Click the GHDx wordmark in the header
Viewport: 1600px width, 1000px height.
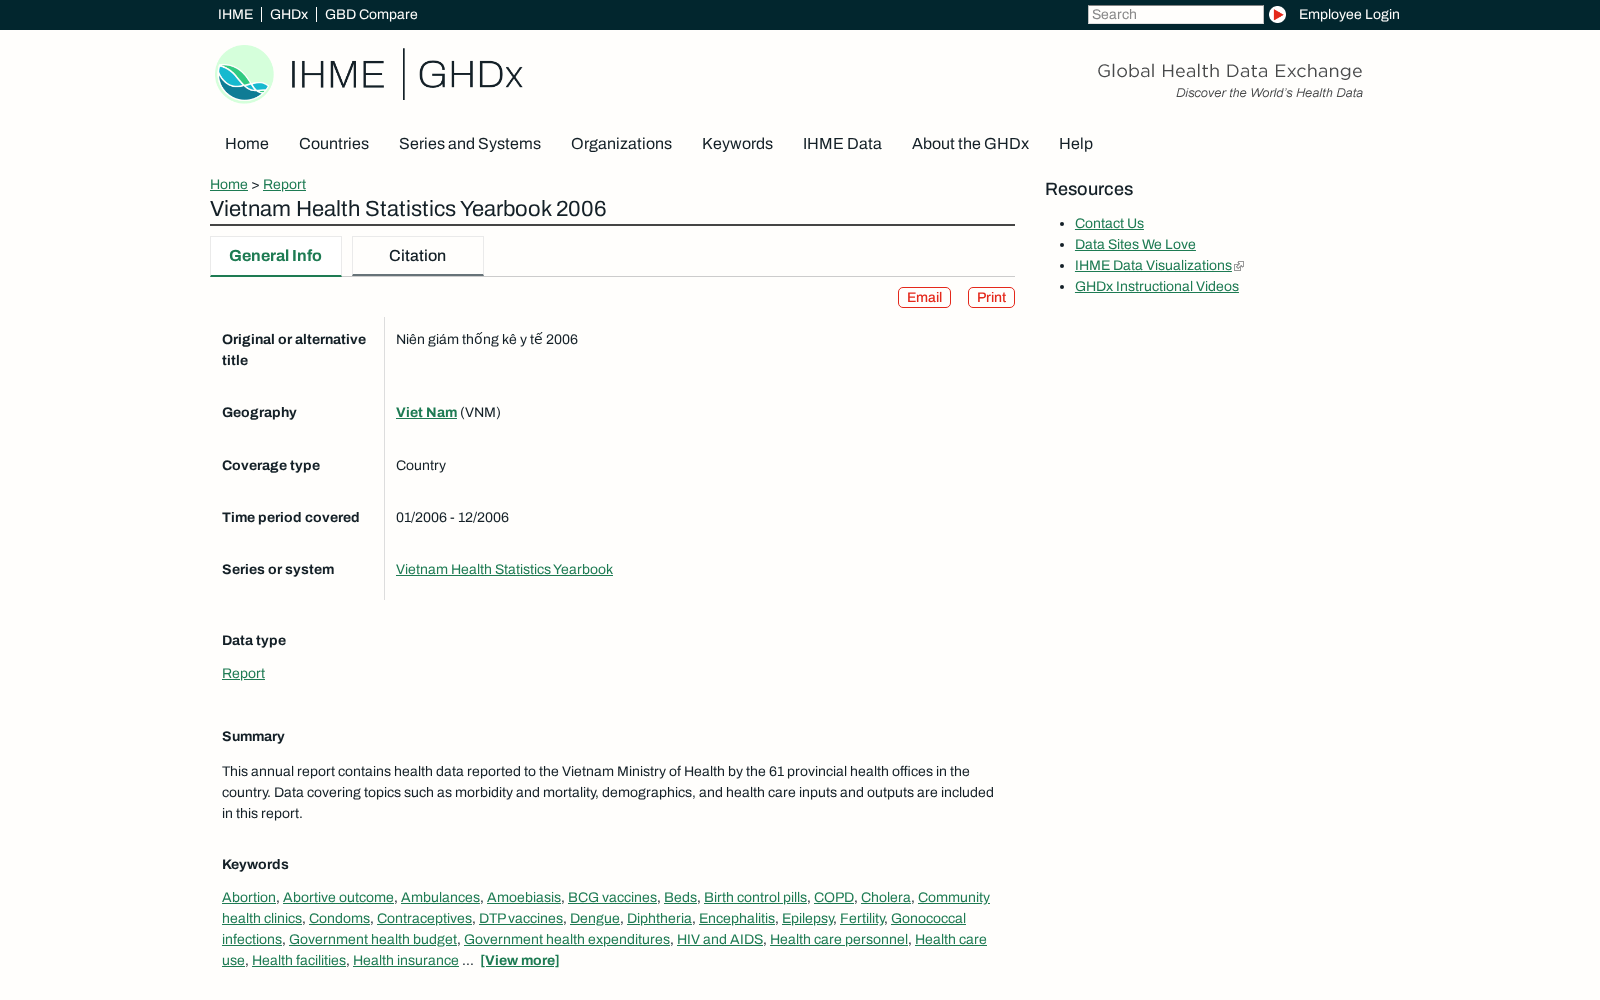(470, 75)
